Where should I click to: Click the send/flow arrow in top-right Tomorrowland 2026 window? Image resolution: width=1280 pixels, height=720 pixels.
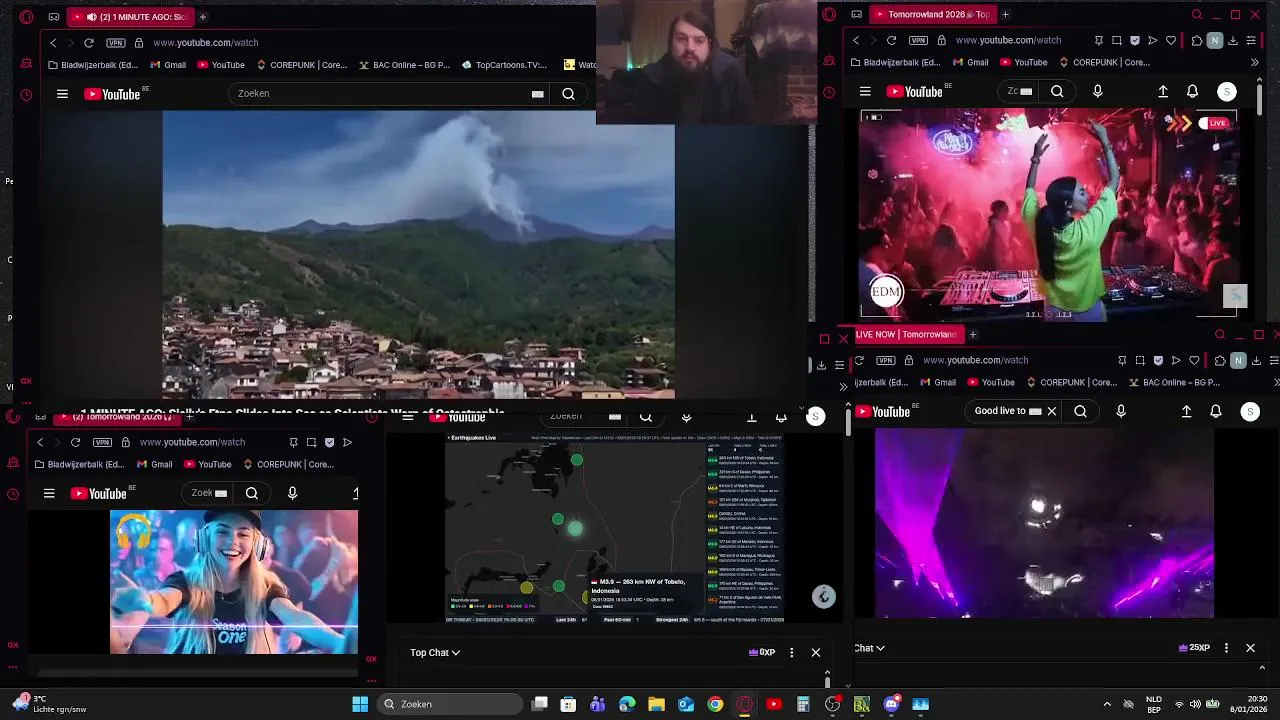1153,41
